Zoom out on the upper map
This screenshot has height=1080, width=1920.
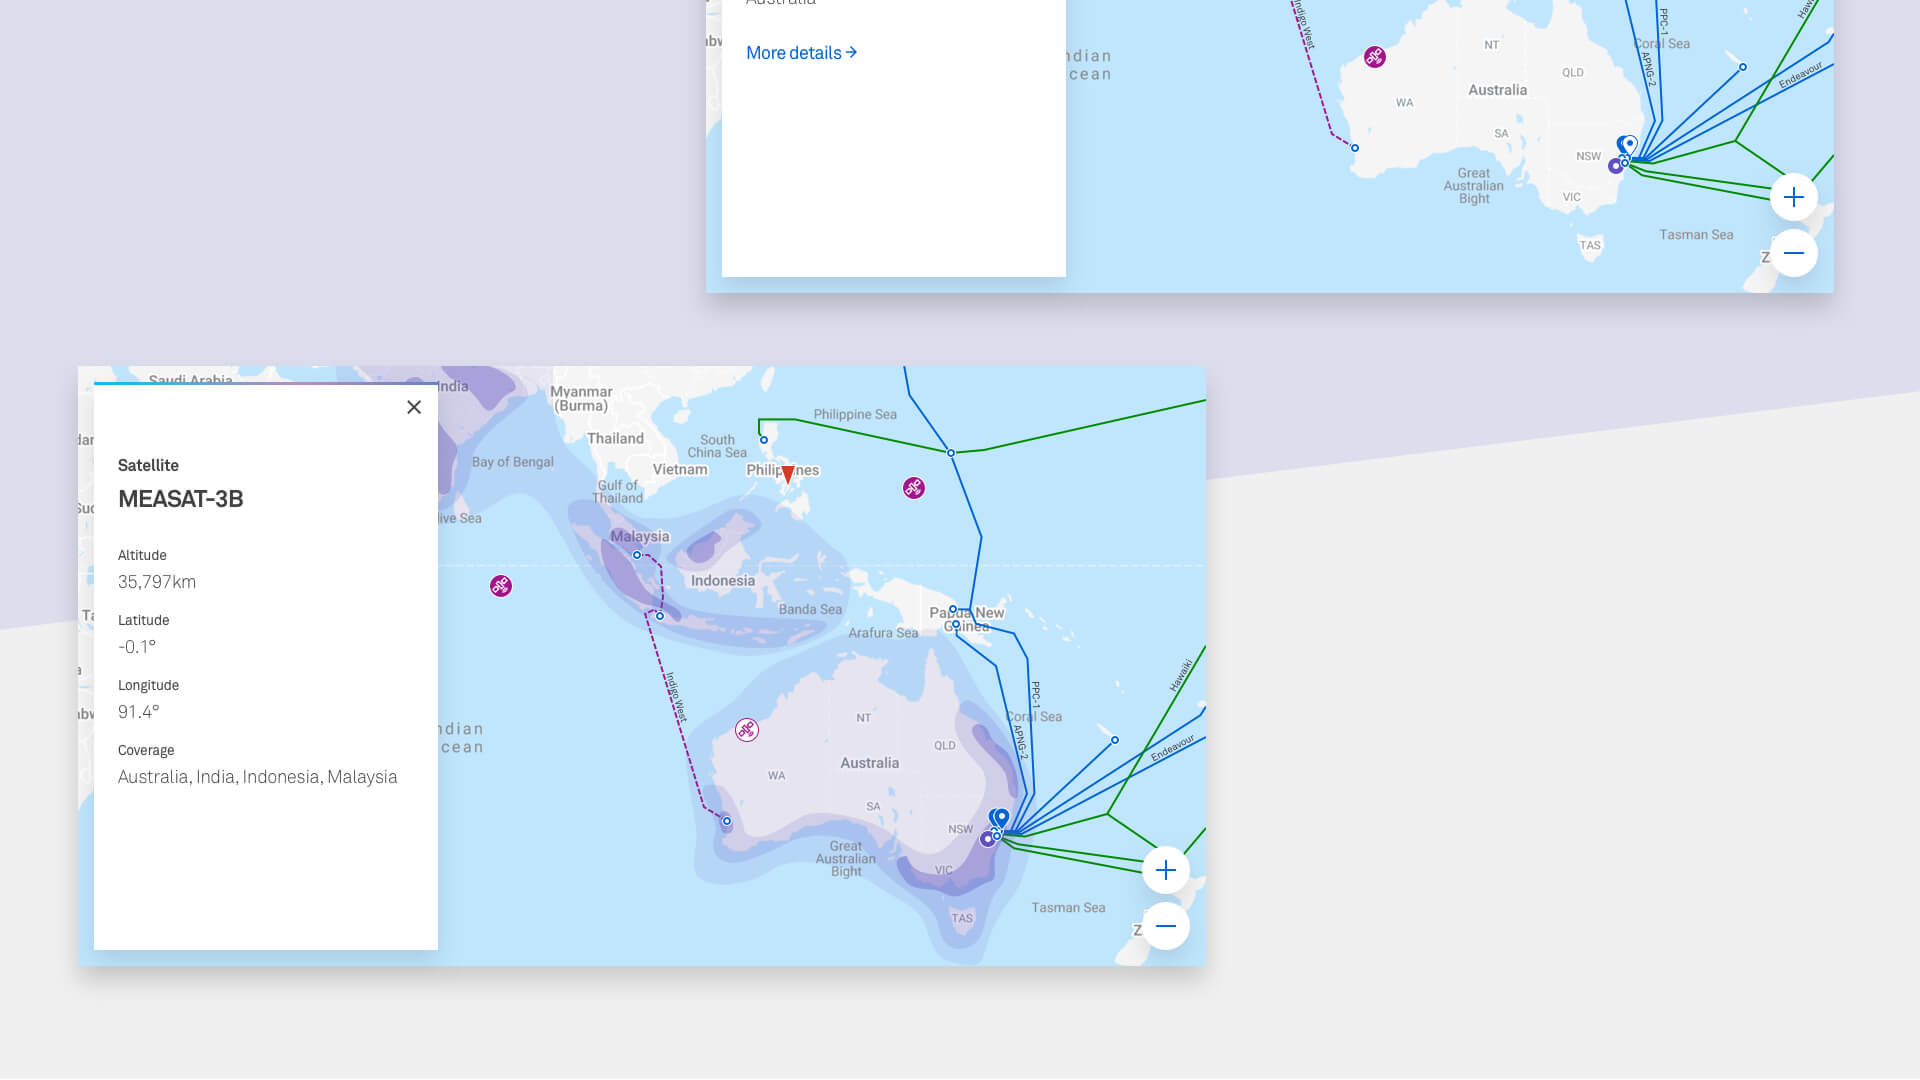[x=1794, y=253]
